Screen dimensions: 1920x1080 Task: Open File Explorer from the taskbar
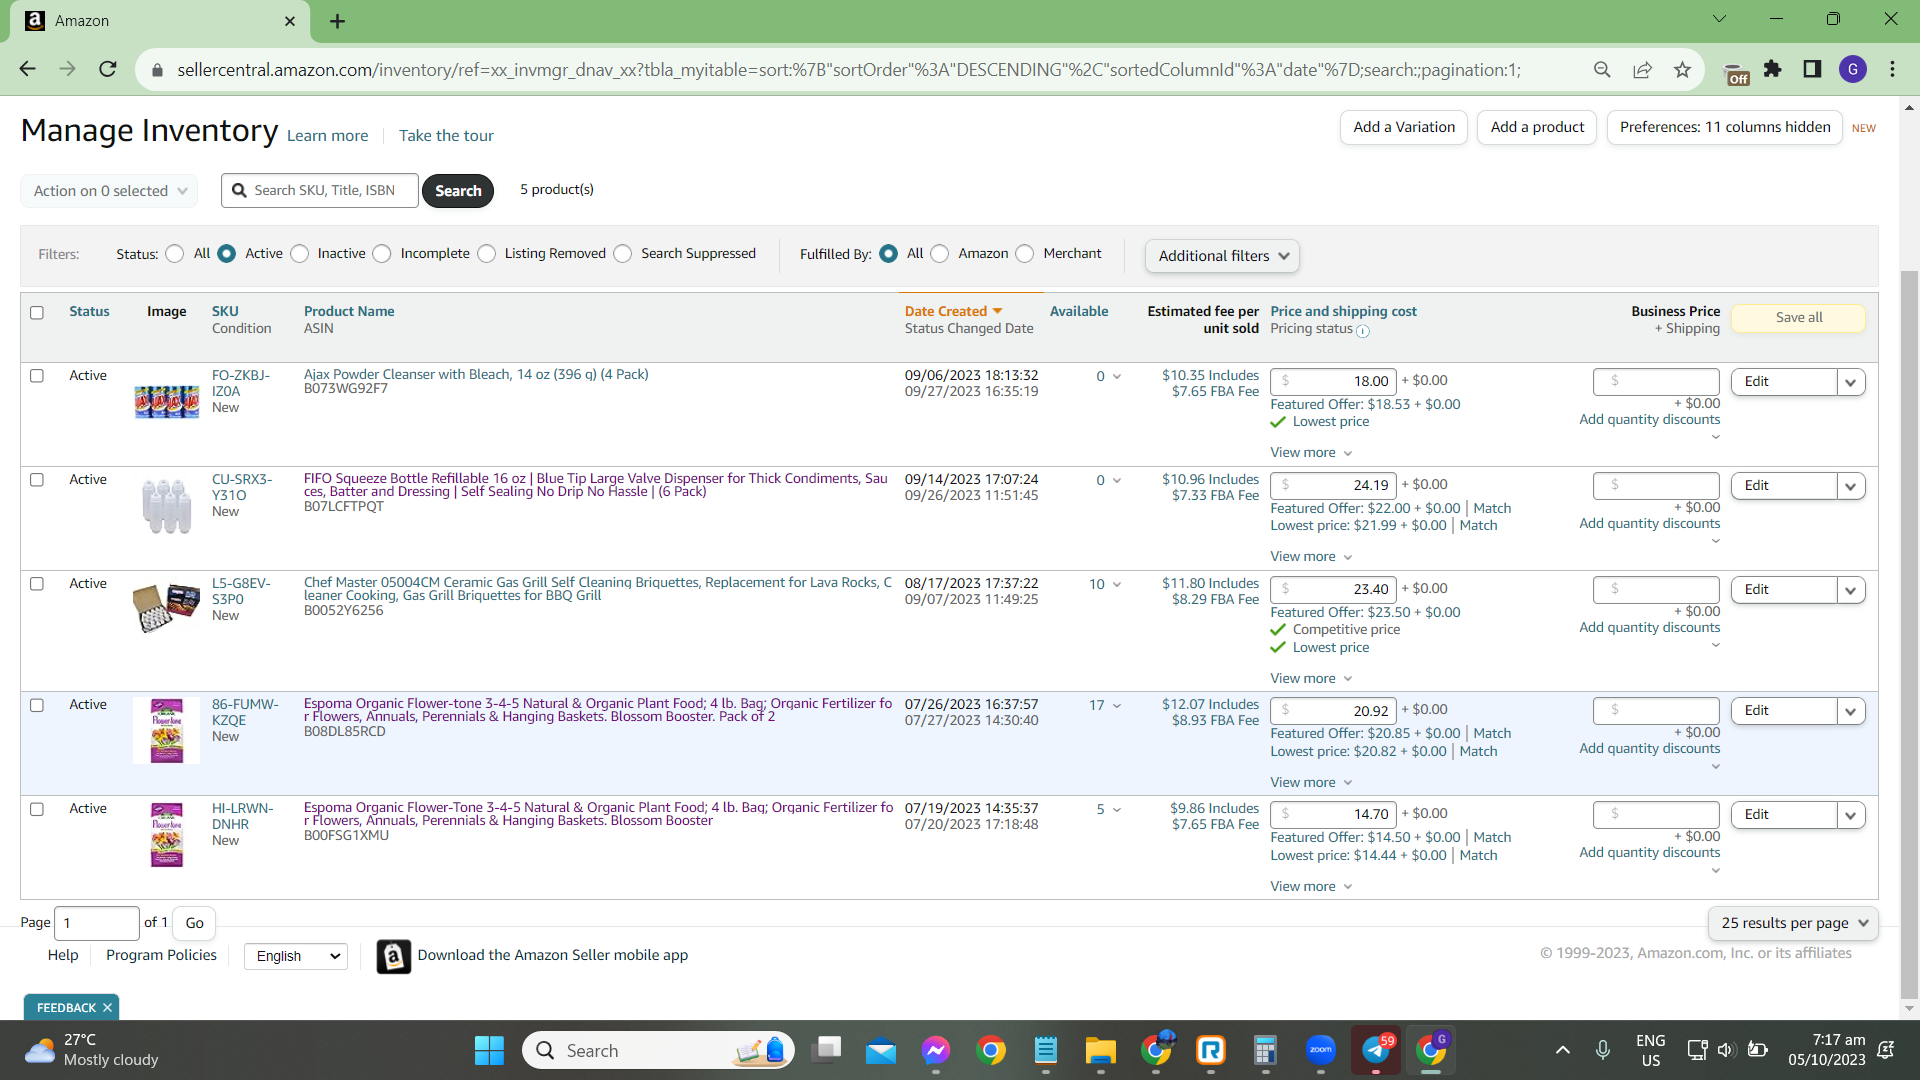tap(1100, 1050)
